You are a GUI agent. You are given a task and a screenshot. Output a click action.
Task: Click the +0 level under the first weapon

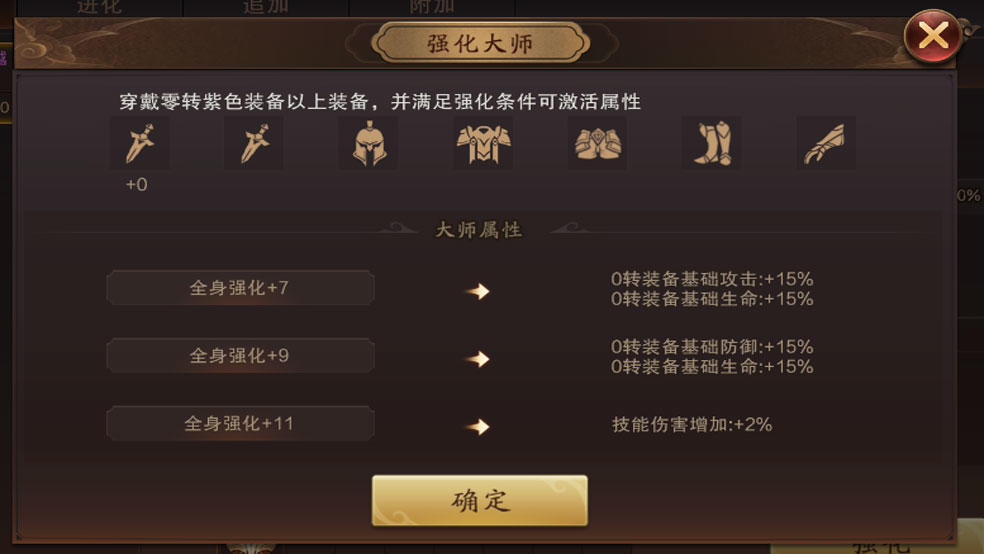(137, 185)
